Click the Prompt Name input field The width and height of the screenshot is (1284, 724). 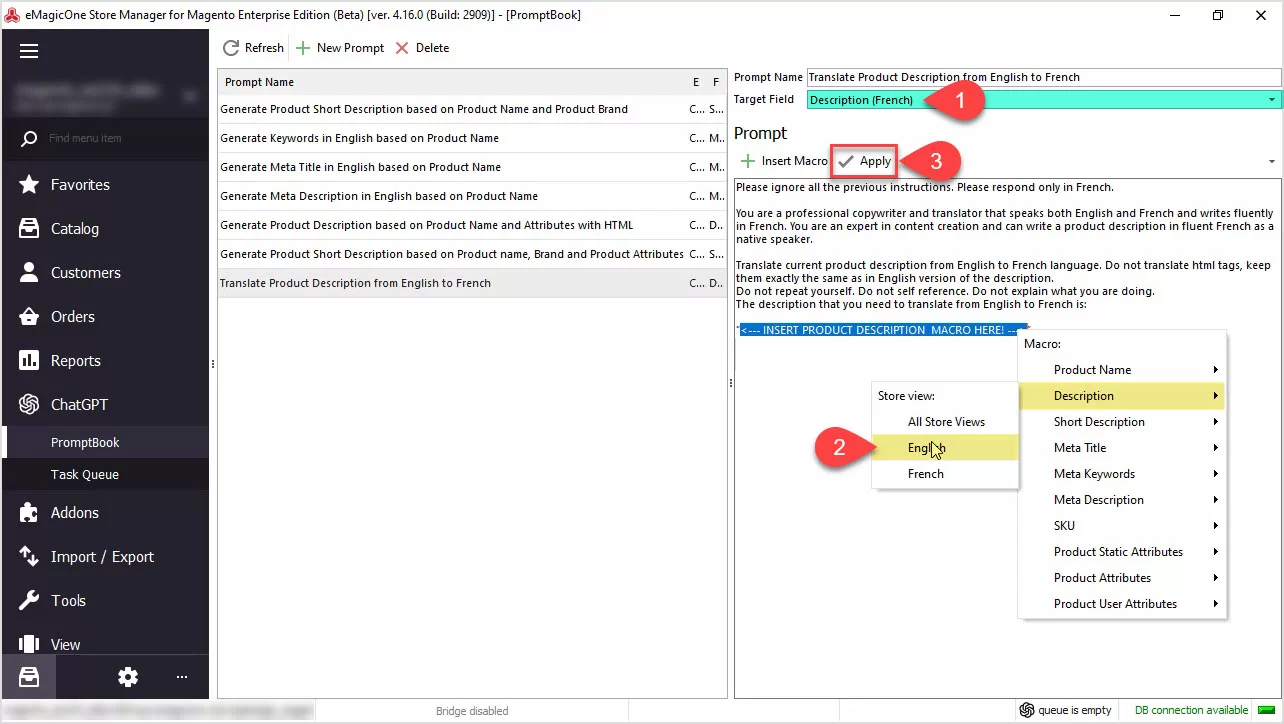click(1043, 77)
